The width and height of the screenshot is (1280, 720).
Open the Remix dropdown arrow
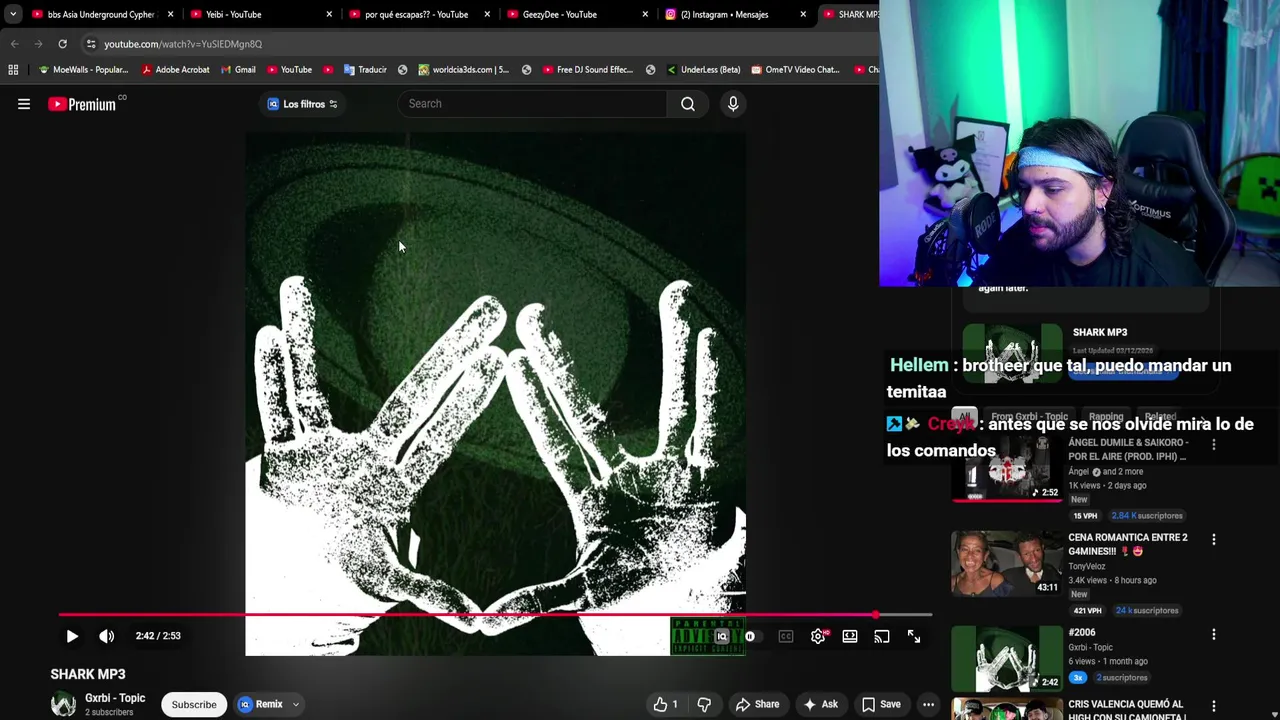click(x=296, y=705)
